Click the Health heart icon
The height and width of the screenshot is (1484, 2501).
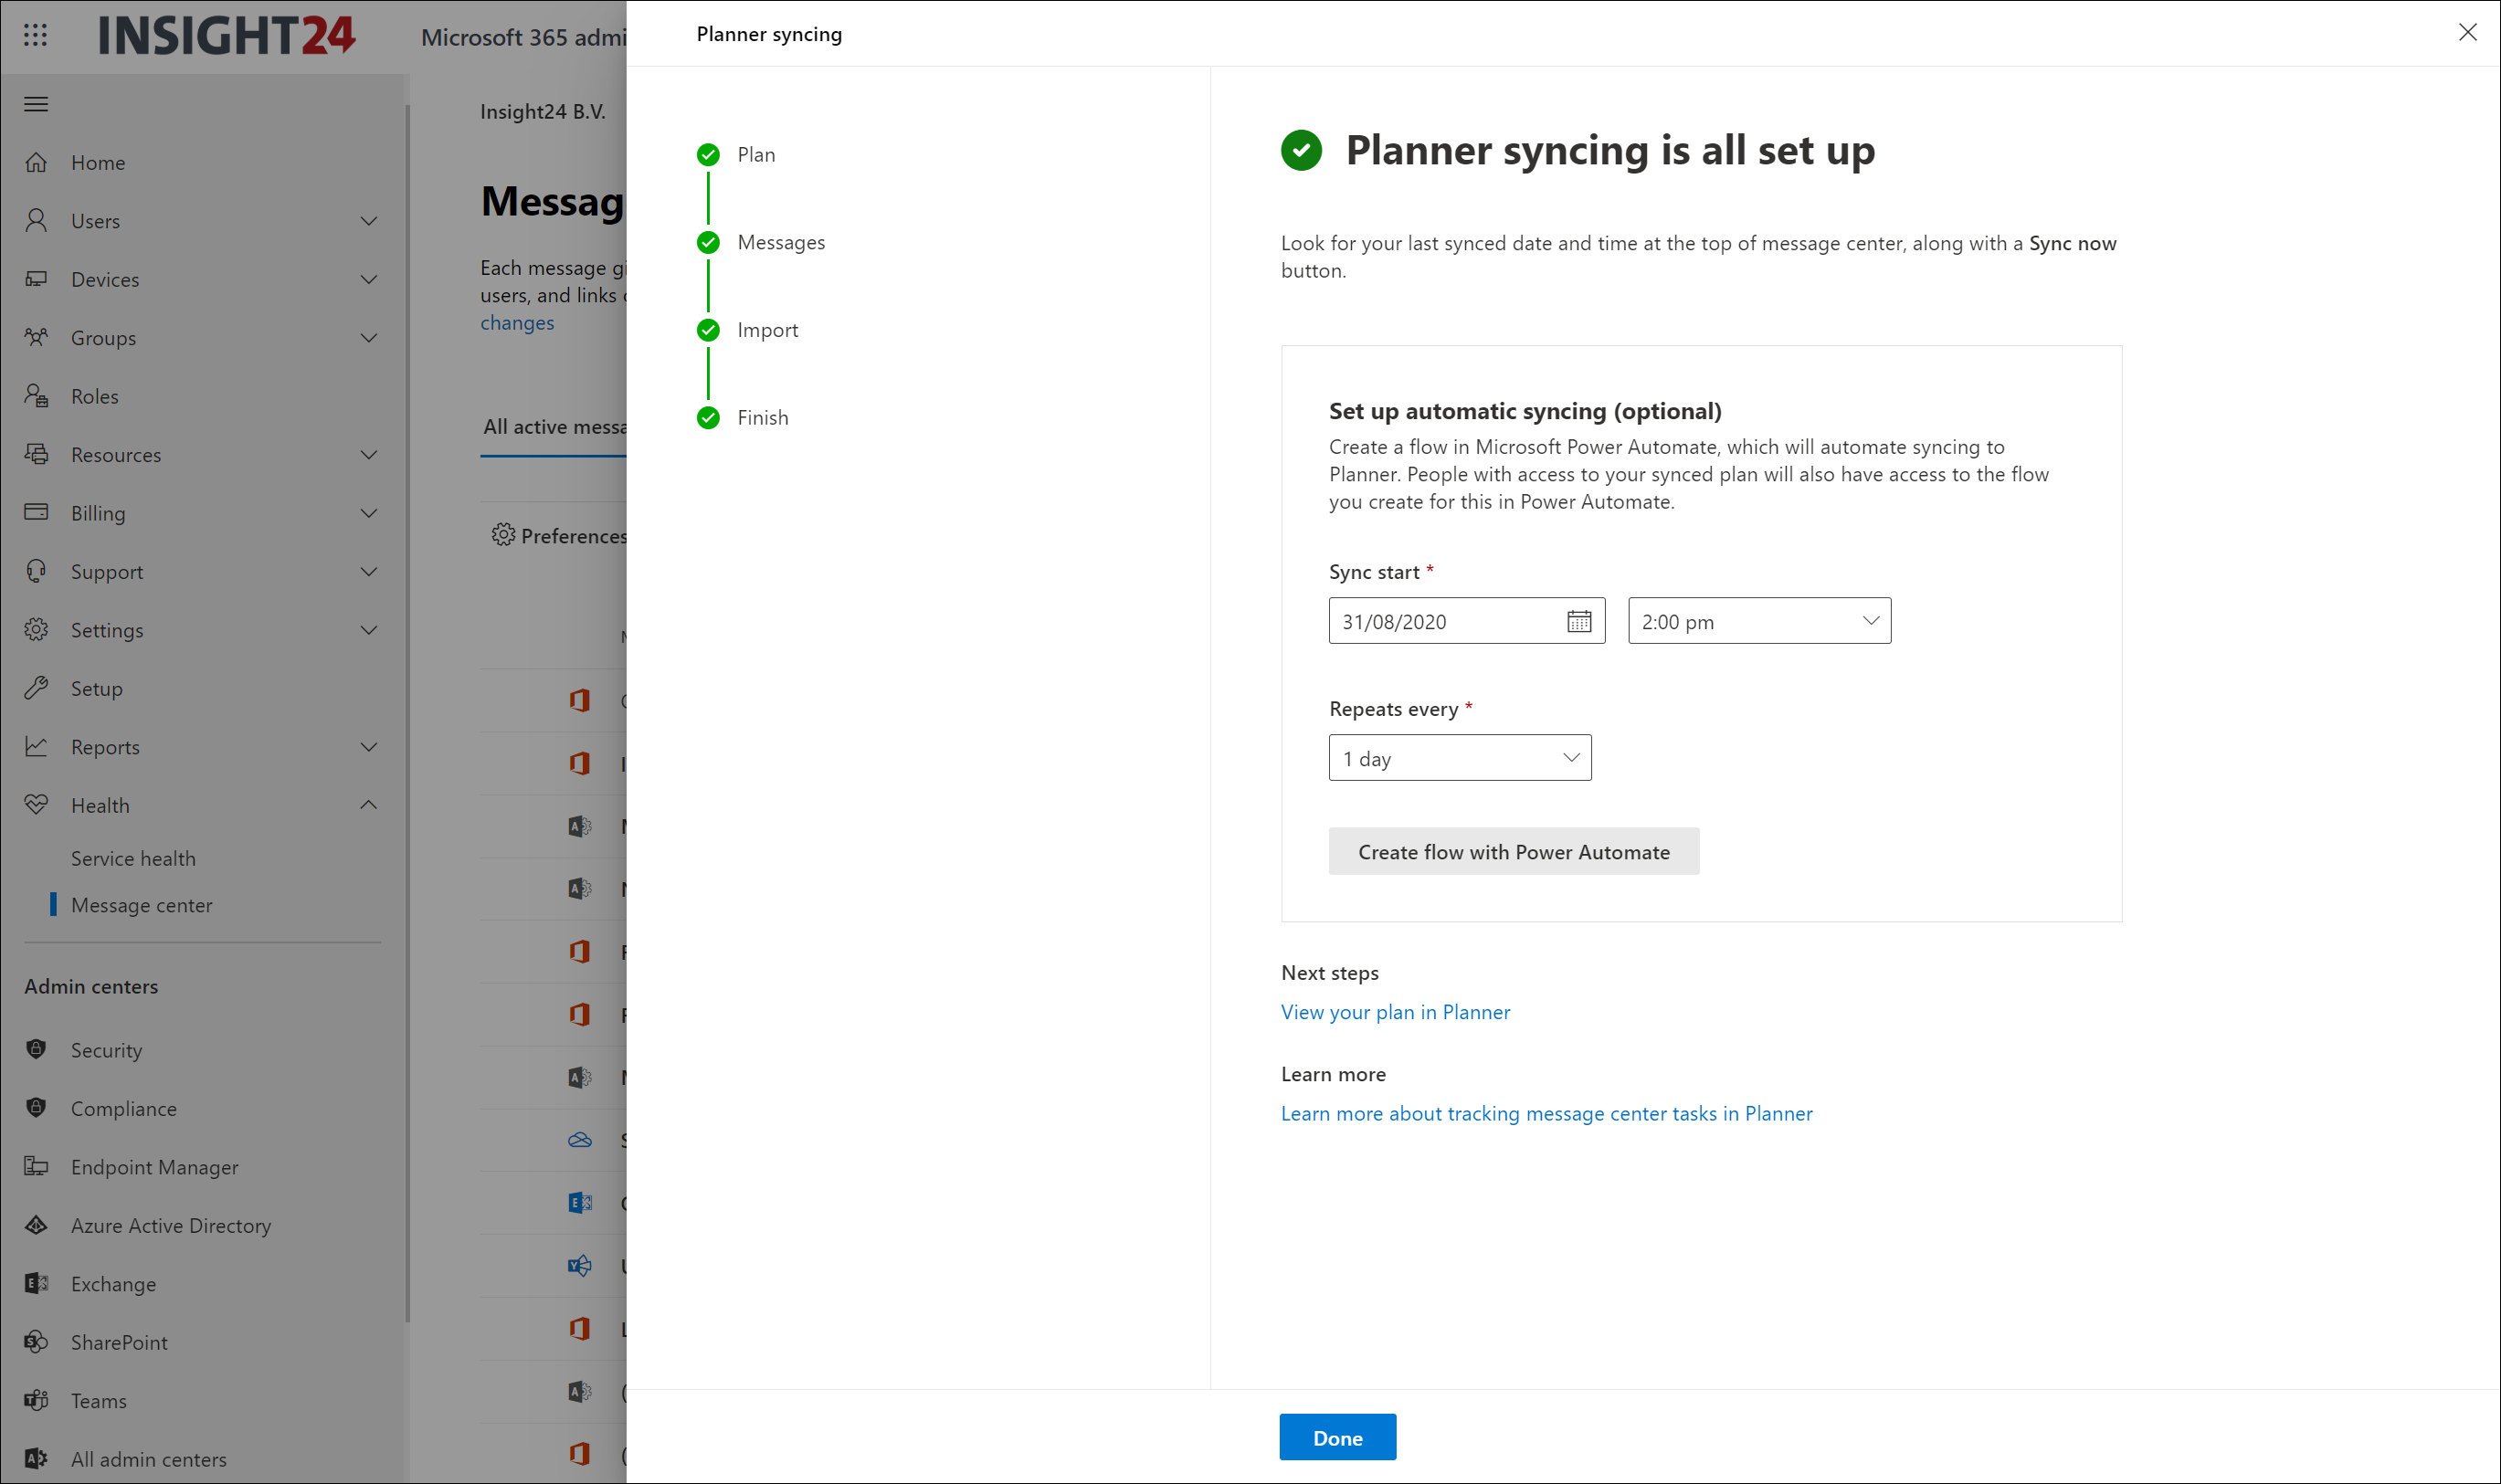point(36,804)
